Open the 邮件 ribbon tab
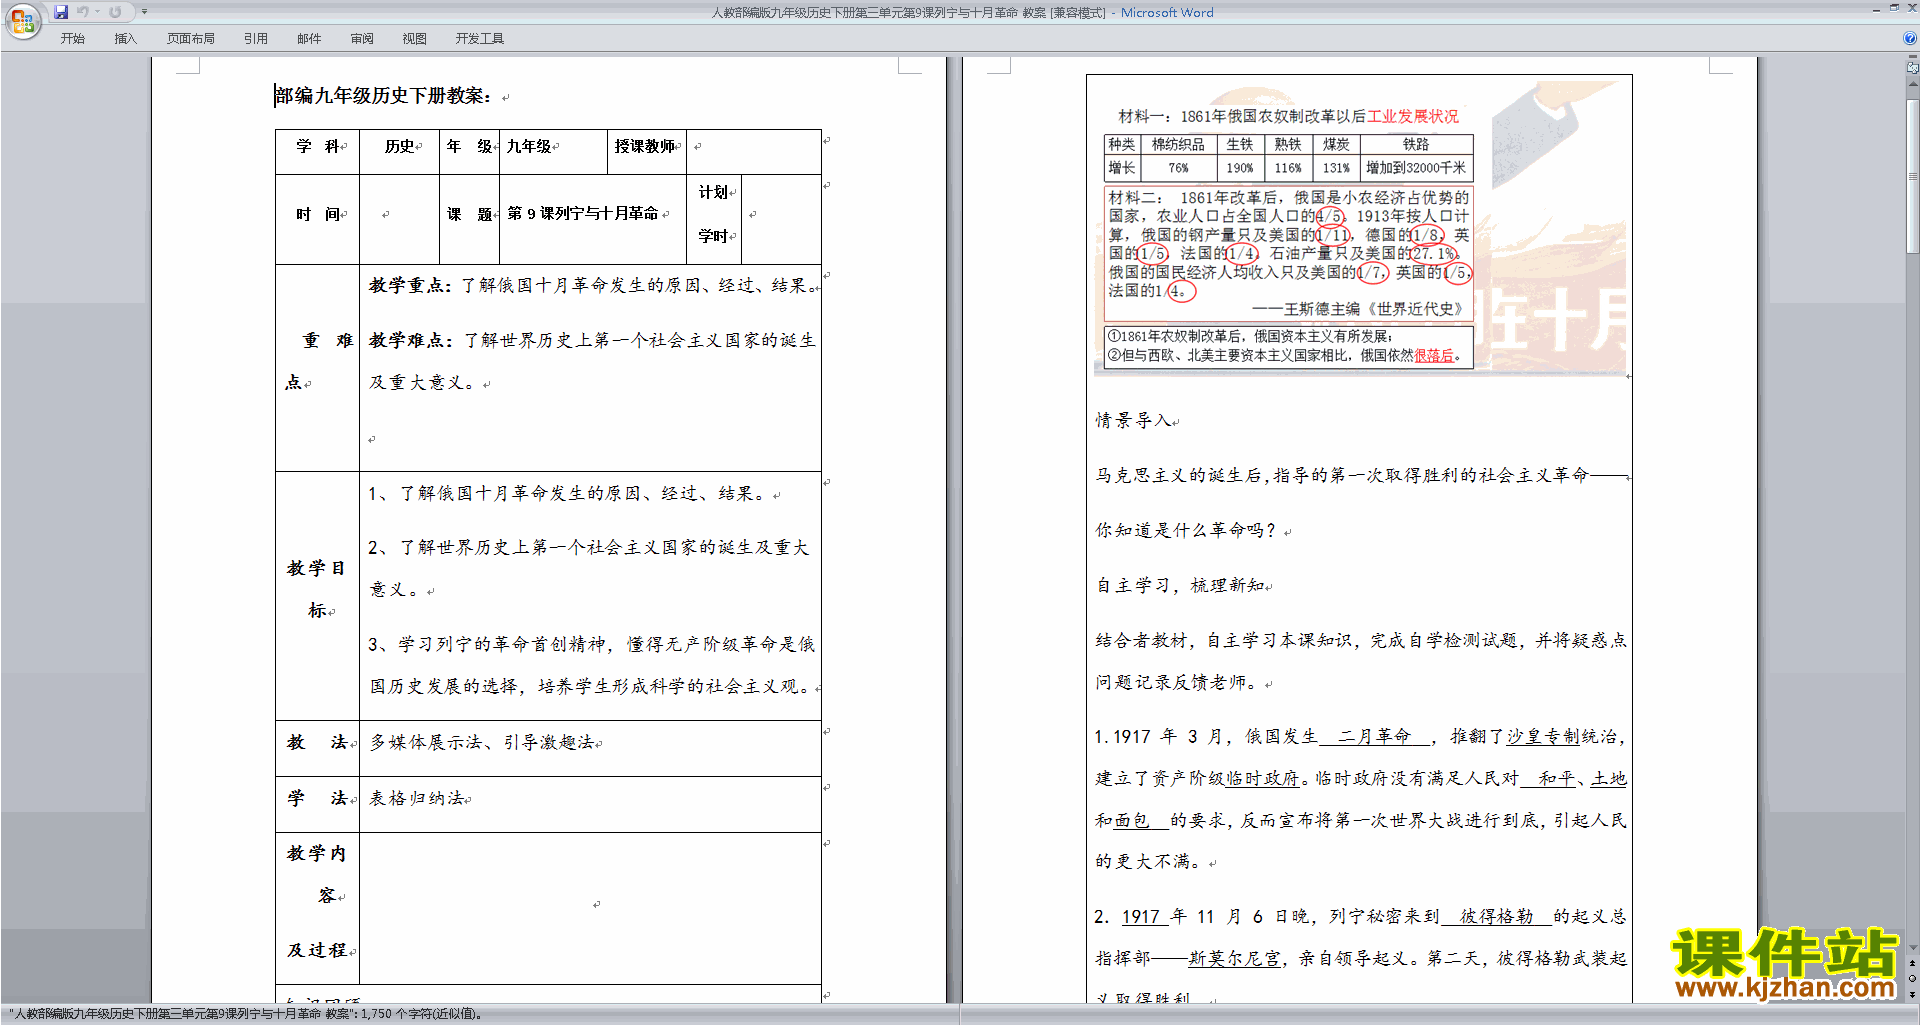 [309, 39]
